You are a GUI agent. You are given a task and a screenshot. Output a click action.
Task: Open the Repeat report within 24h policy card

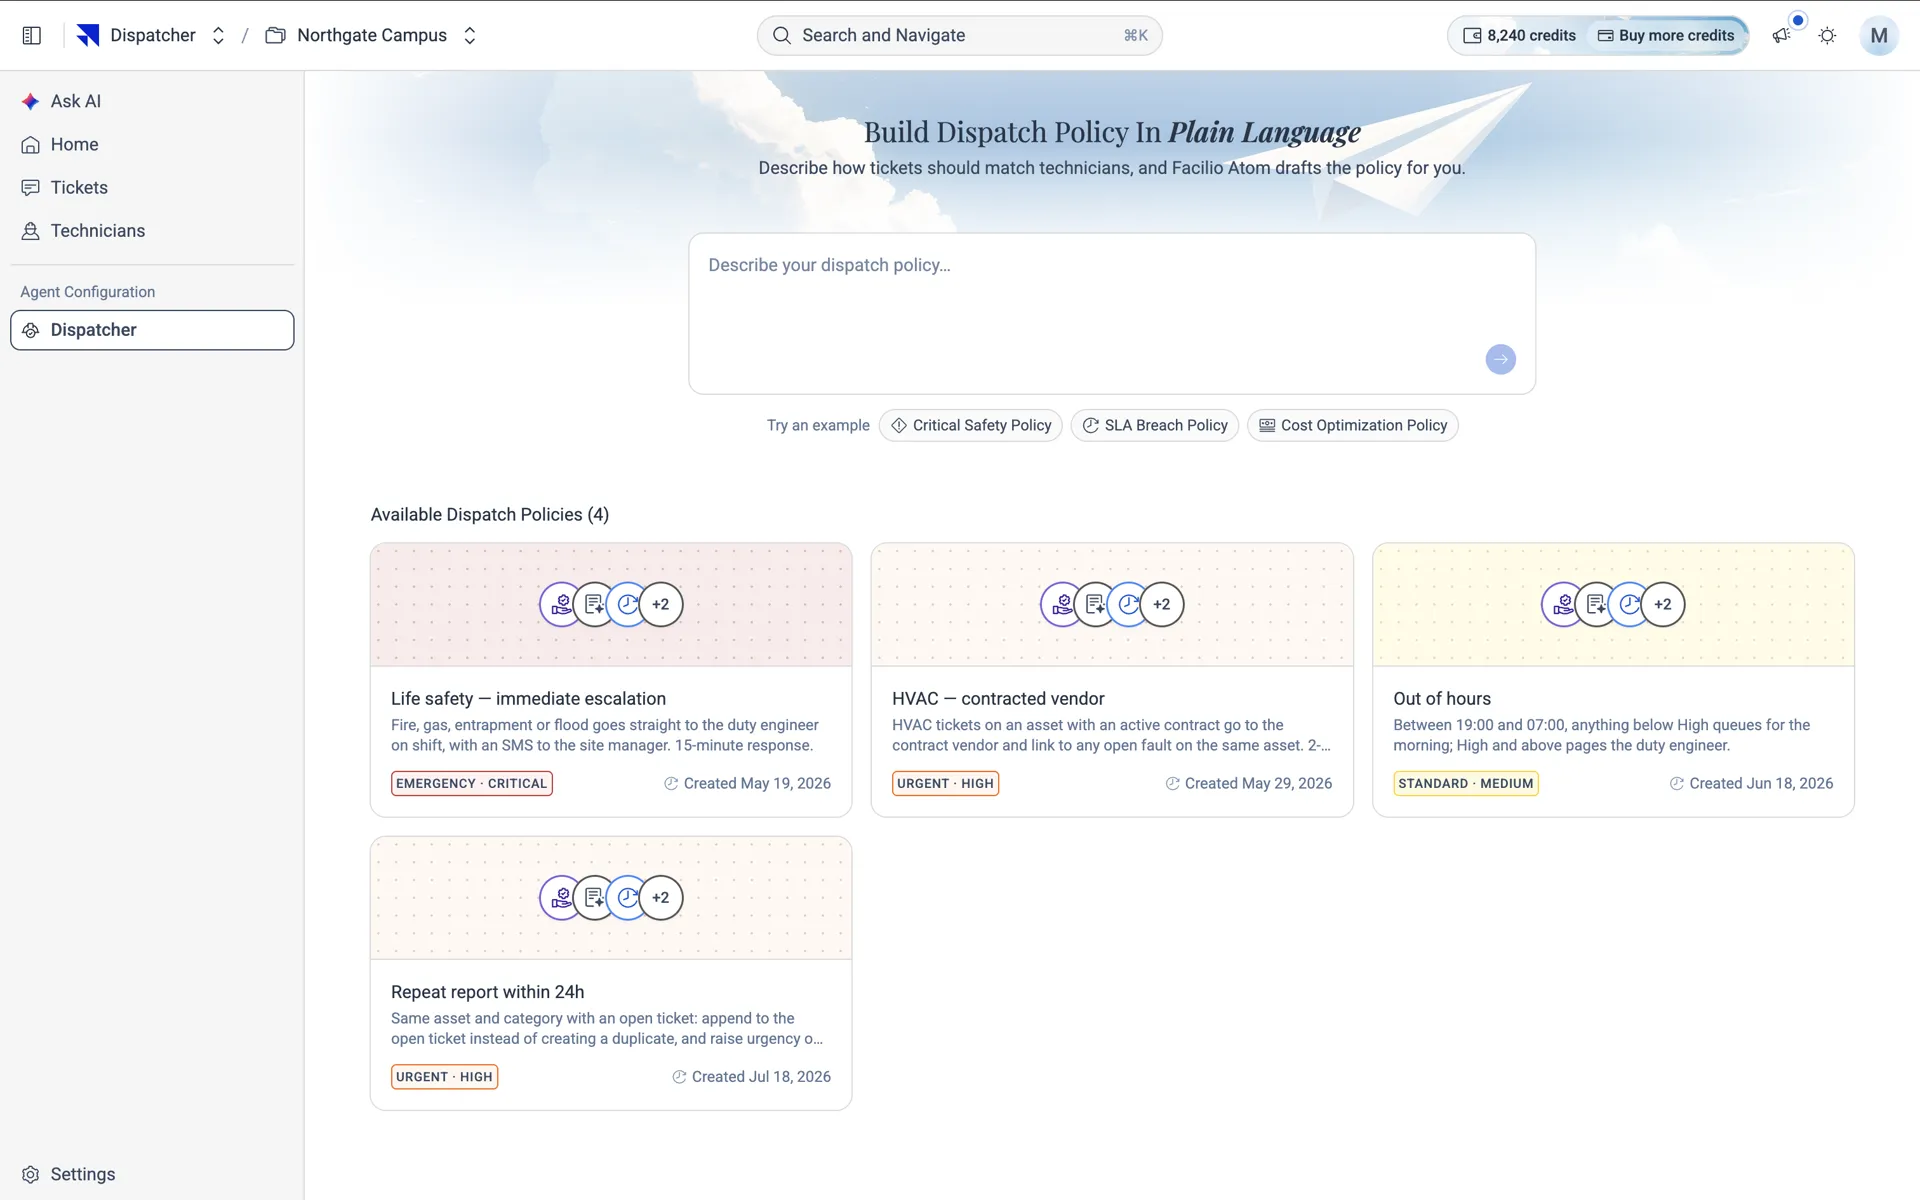pos(611,973)
